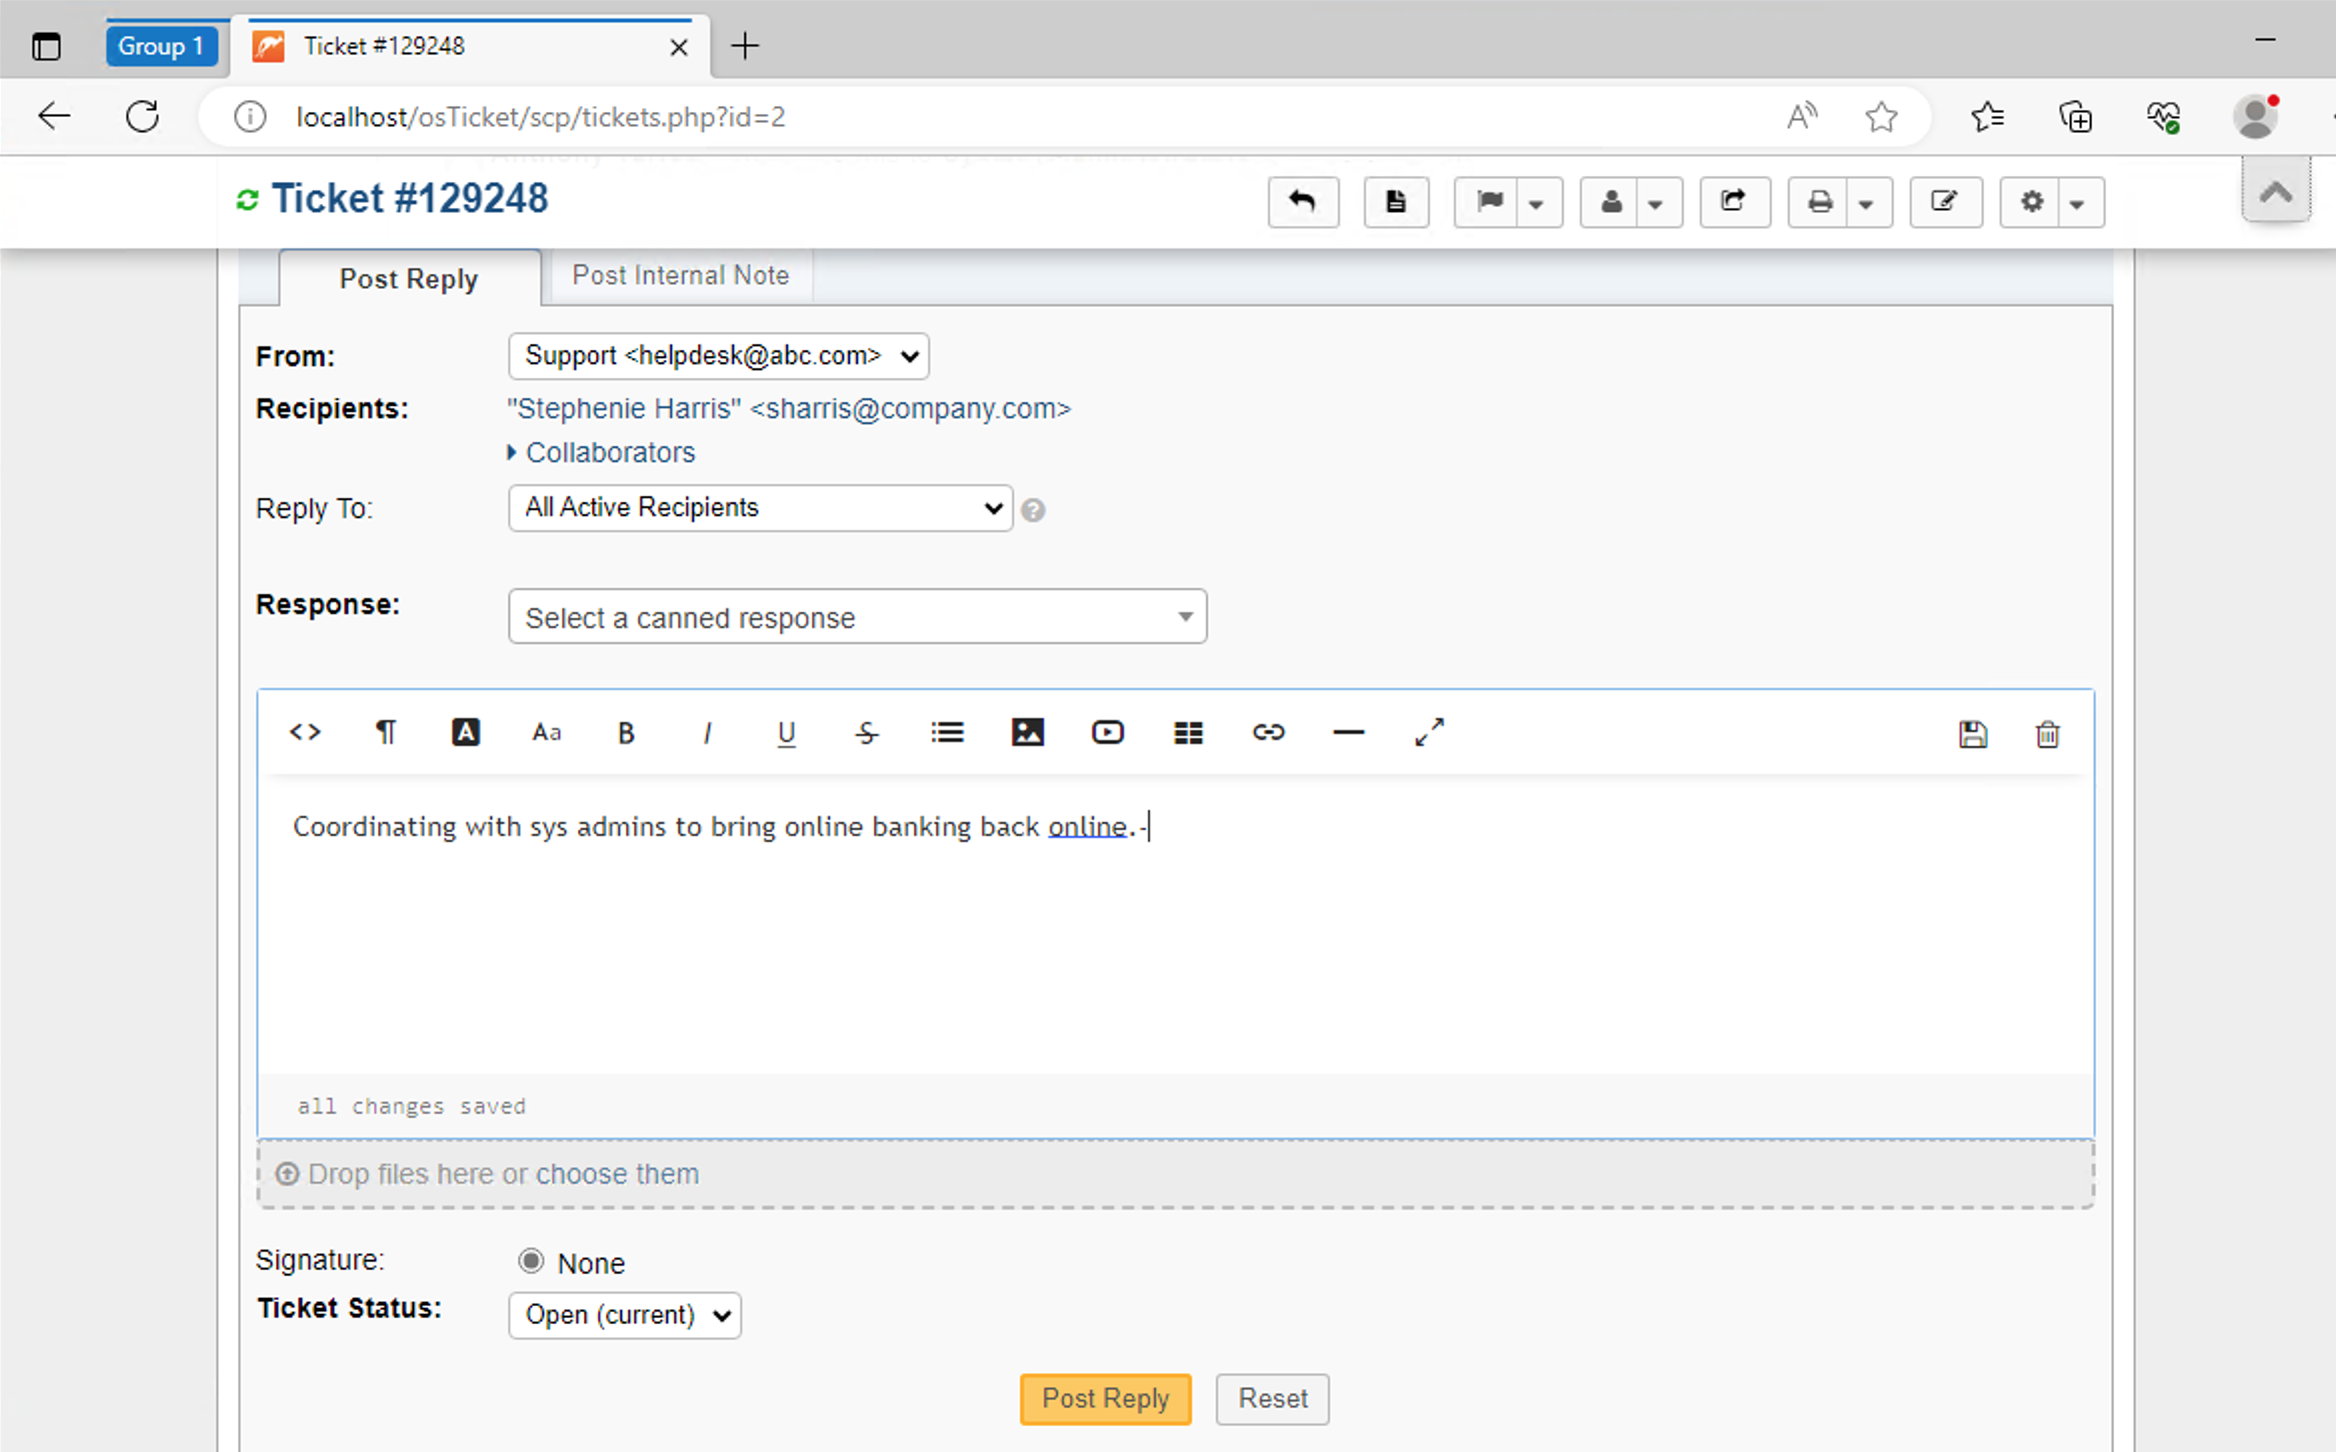Image resolution: width=2336 pixels, height=1452 pixels.
Task: Toggle HTML source code view icon
Action: pyautogui.click(x=305, y=733)
